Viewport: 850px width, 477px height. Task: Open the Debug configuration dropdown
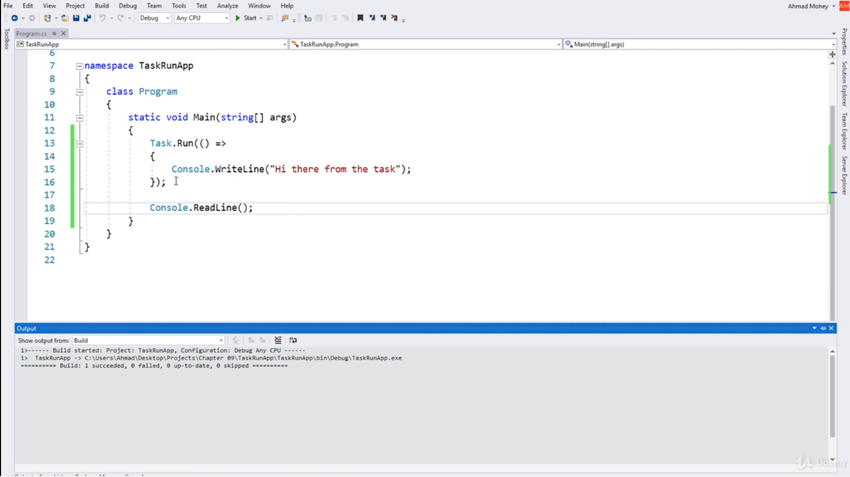(x=154, y=18)
